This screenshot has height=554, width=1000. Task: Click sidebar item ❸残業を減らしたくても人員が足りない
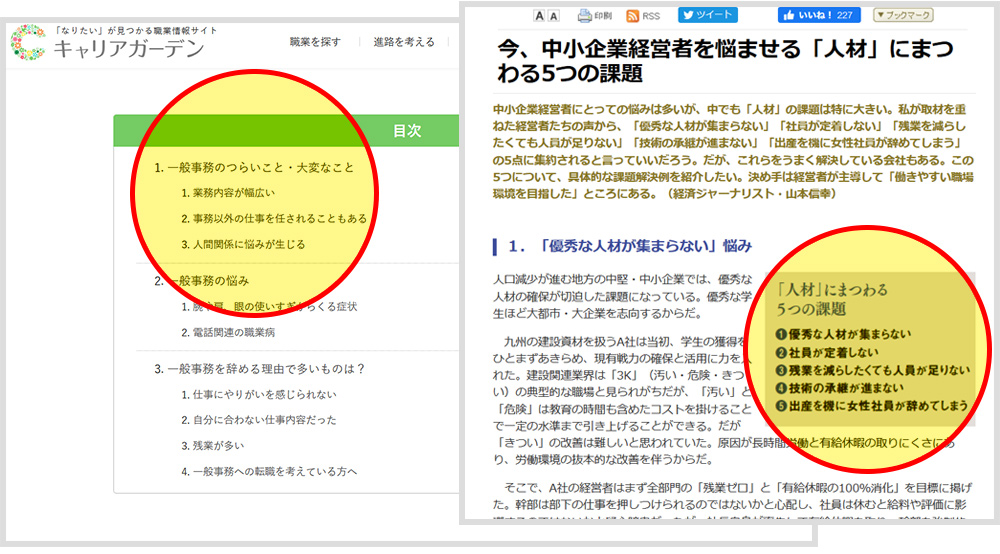tap(872, 370)
